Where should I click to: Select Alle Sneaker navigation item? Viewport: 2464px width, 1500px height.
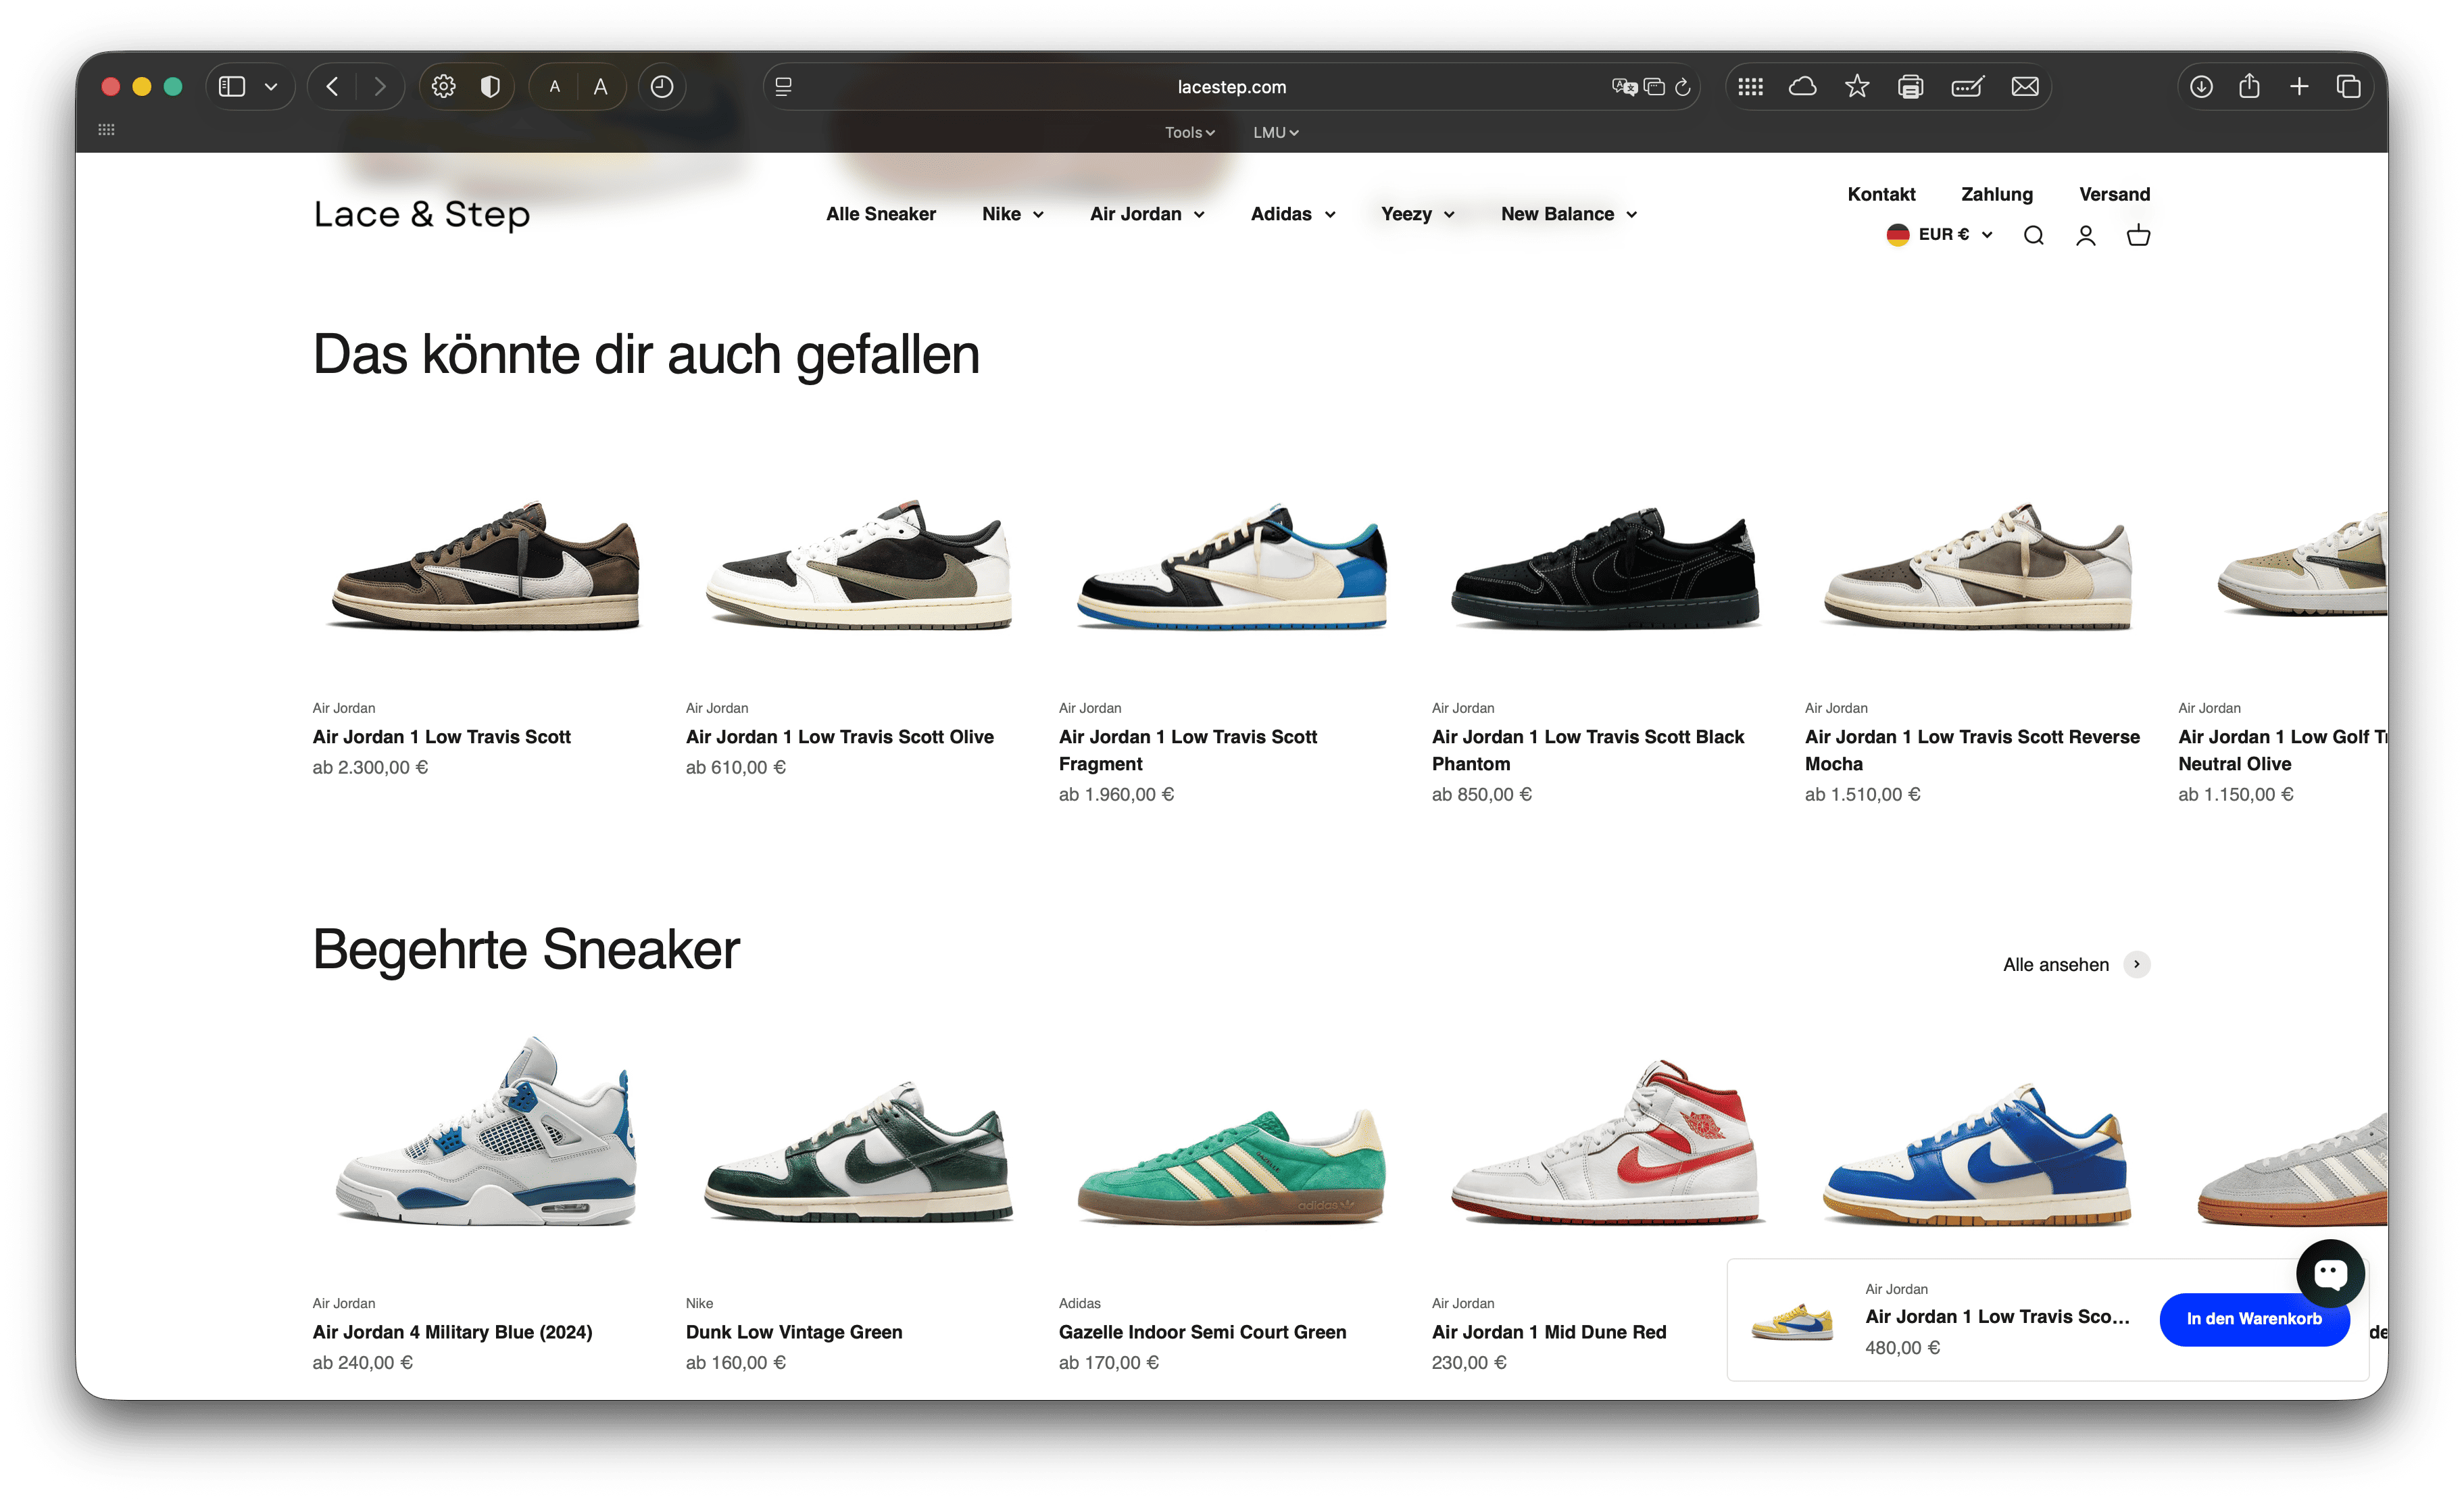[x=880, y=214]
